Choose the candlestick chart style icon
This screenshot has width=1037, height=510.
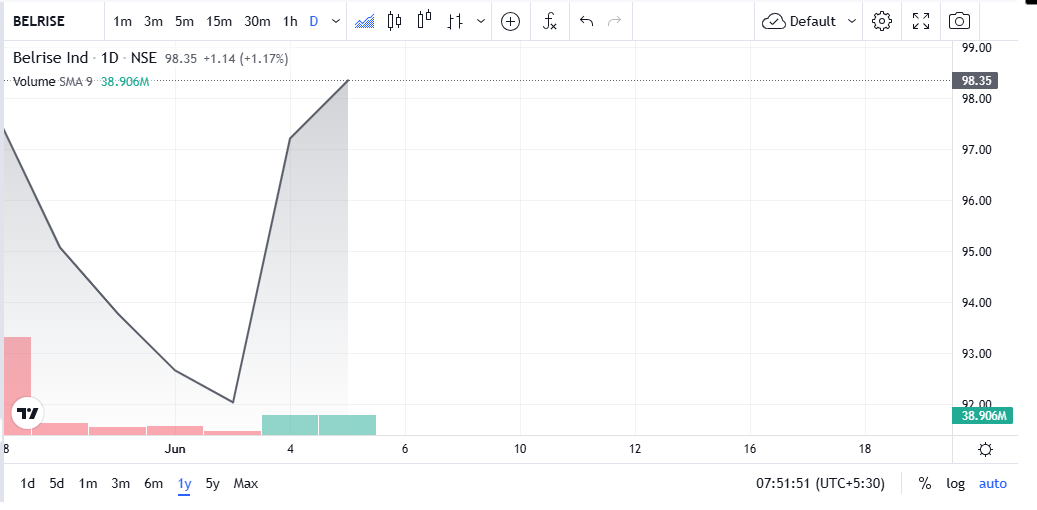tap(395, 21)
